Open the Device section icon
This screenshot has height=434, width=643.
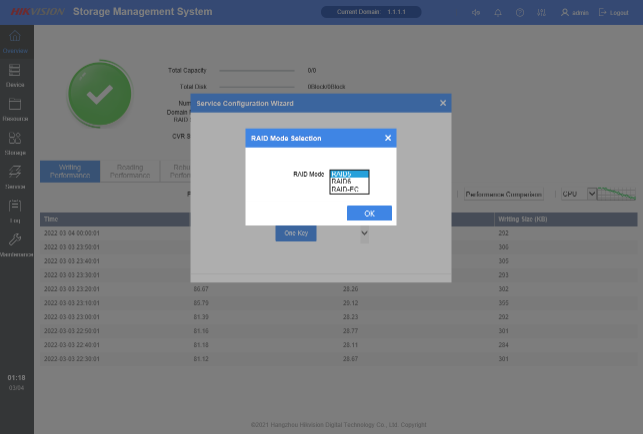tap(15, 75)
